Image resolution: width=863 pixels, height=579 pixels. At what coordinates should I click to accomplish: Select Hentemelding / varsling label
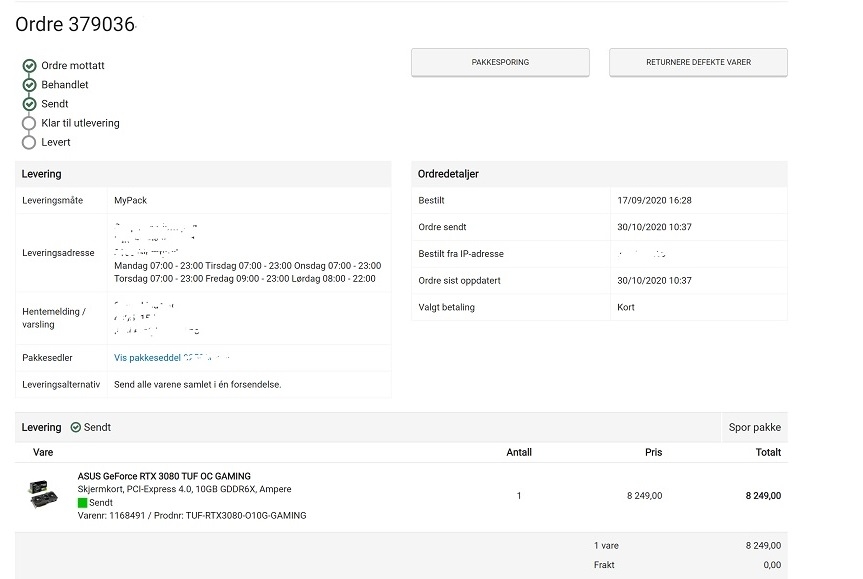click(54, 318)
